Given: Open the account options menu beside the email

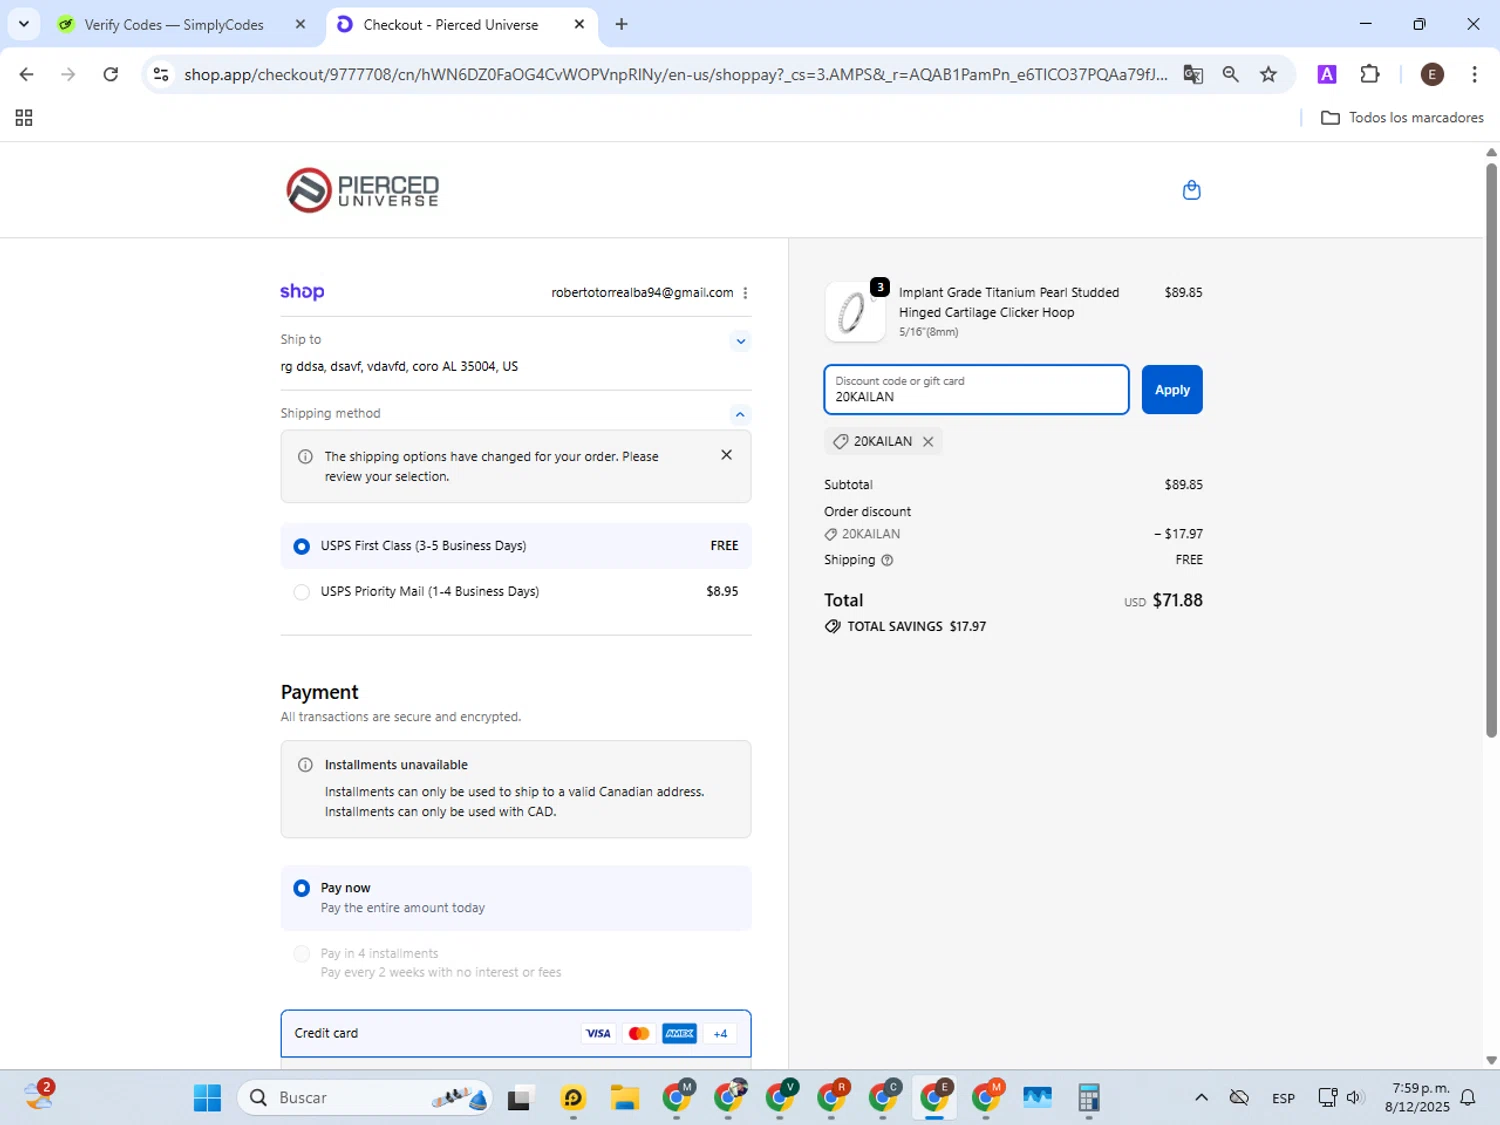Looking at the screenshot, I should [x=745, y=293].
